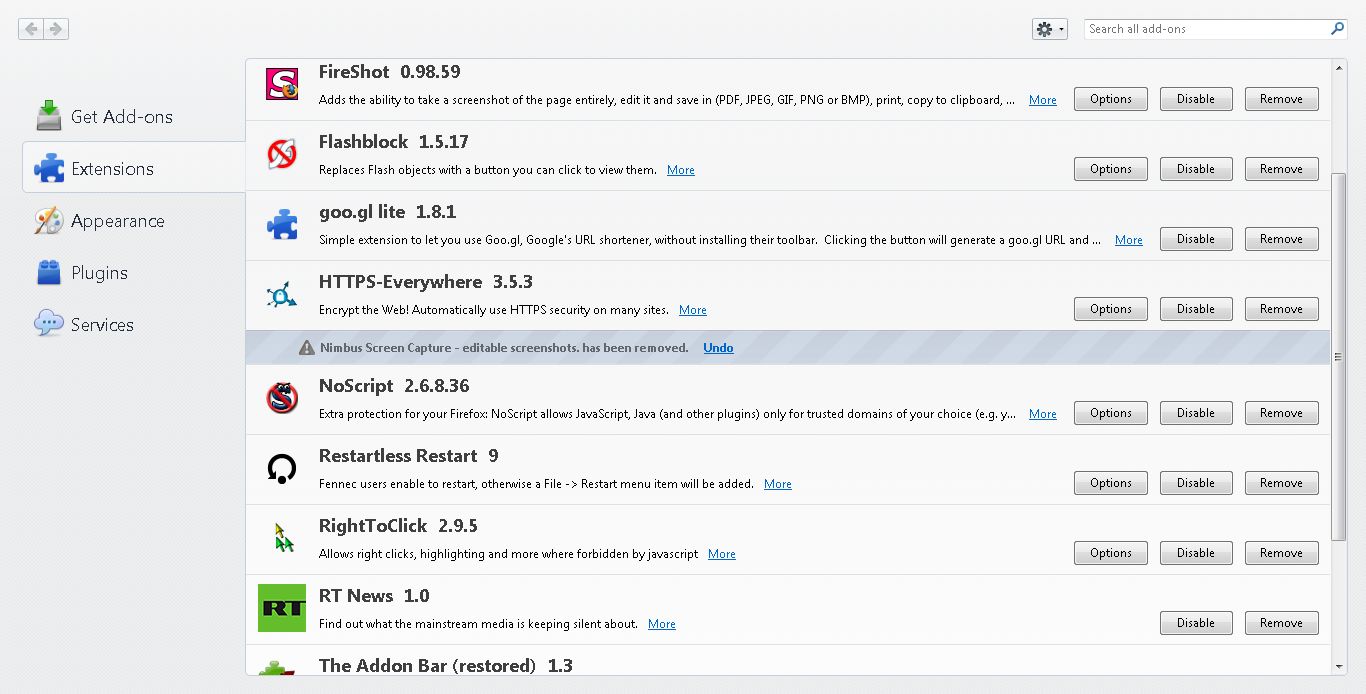Click the RightToClick cursor icon

(x=284, y=538)
